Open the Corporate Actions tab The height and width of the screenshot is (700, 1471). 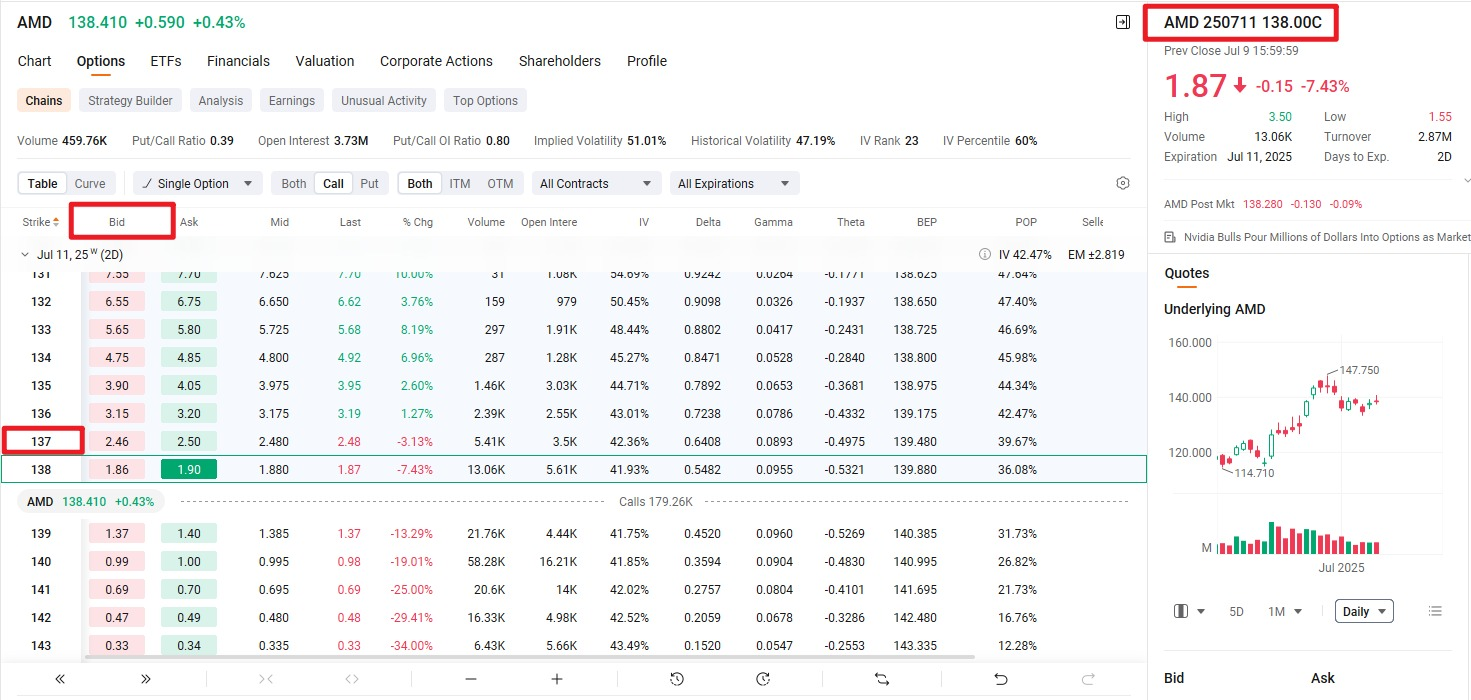tap(436, 61)
